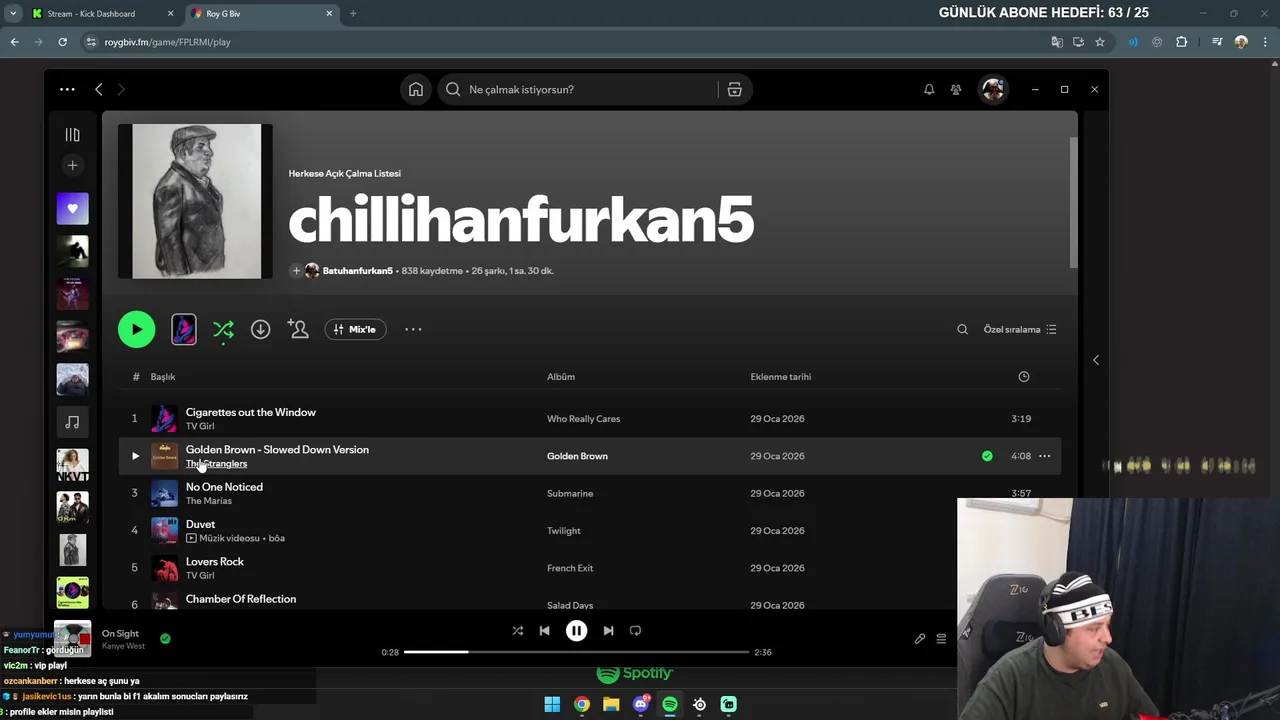The height and width of the screenshot is (720, 1280).
Task: Switch to the Roy G Biv browser tab
Action: (260, 14)
